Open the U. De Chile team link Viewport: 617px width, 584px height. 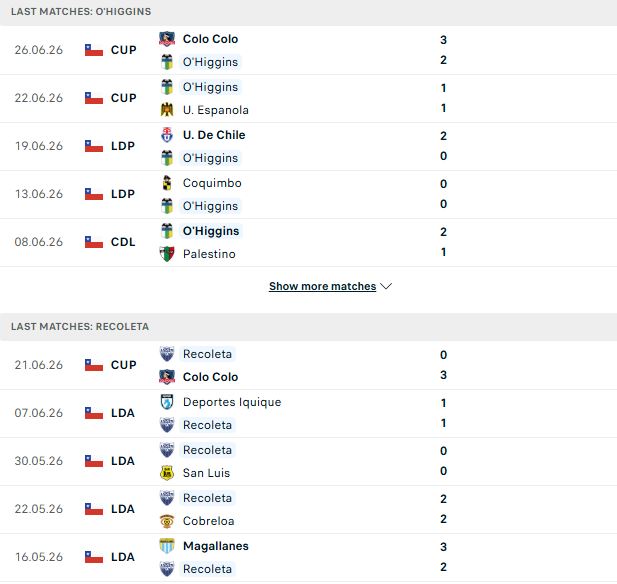point(214,135)
